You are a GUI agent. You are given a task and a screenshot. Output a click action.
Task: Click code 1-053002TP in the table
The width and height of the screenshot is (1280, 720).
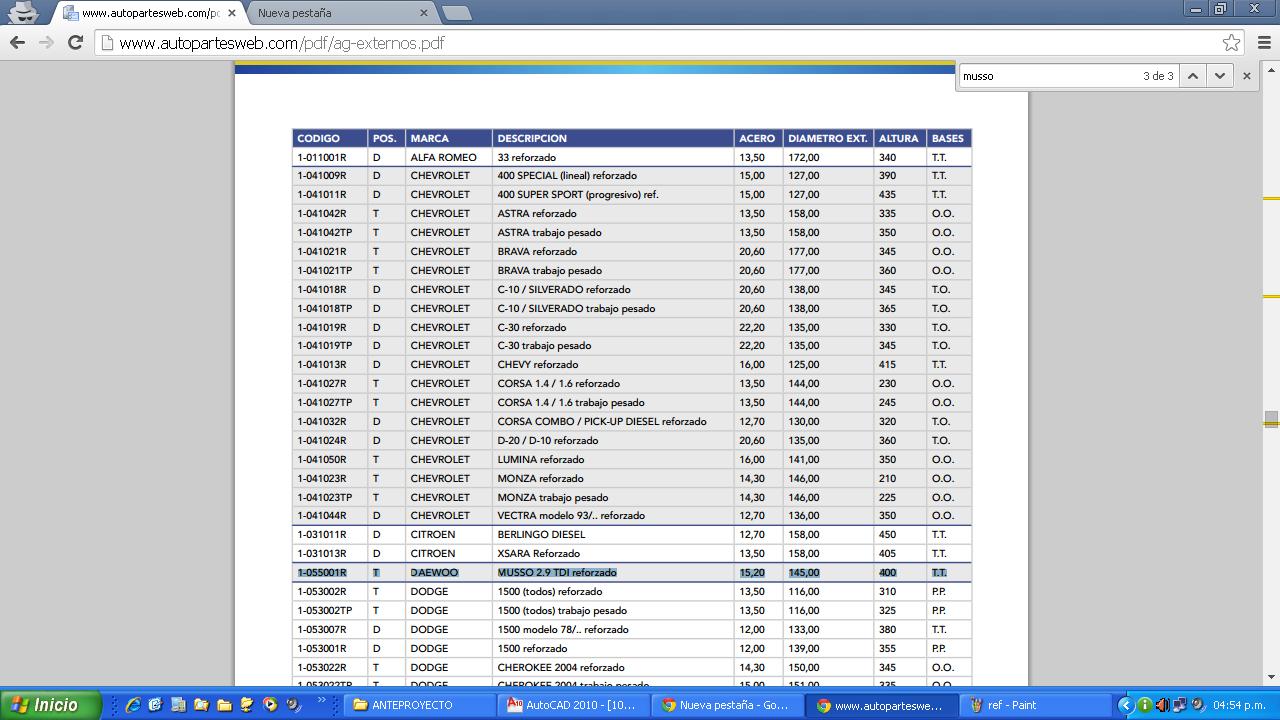click(x=325, y=610)
